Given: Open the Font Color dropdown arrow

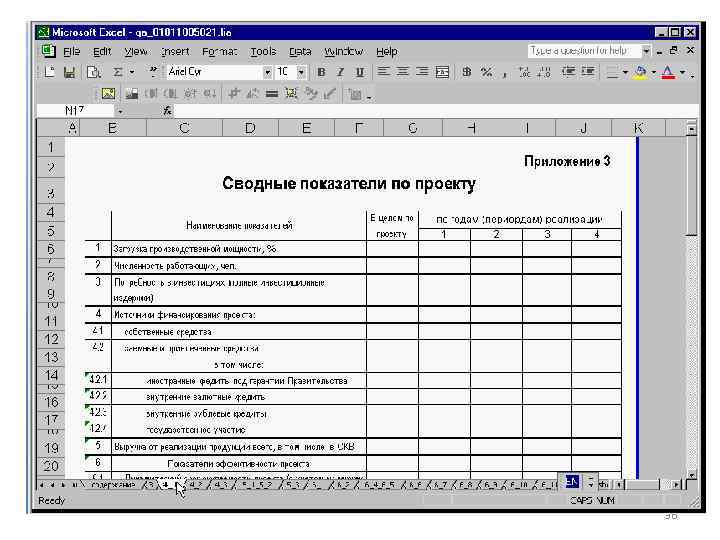Looking at the screenshot, I should point(682,73).
